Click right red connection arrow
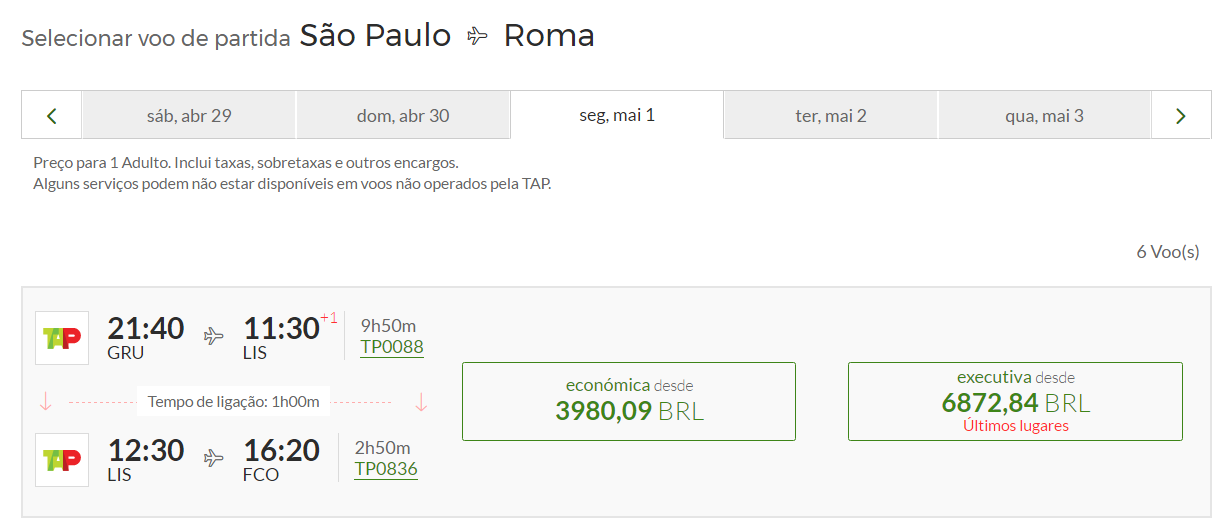Screen dimensions: 1221x530 click(421, 402)
